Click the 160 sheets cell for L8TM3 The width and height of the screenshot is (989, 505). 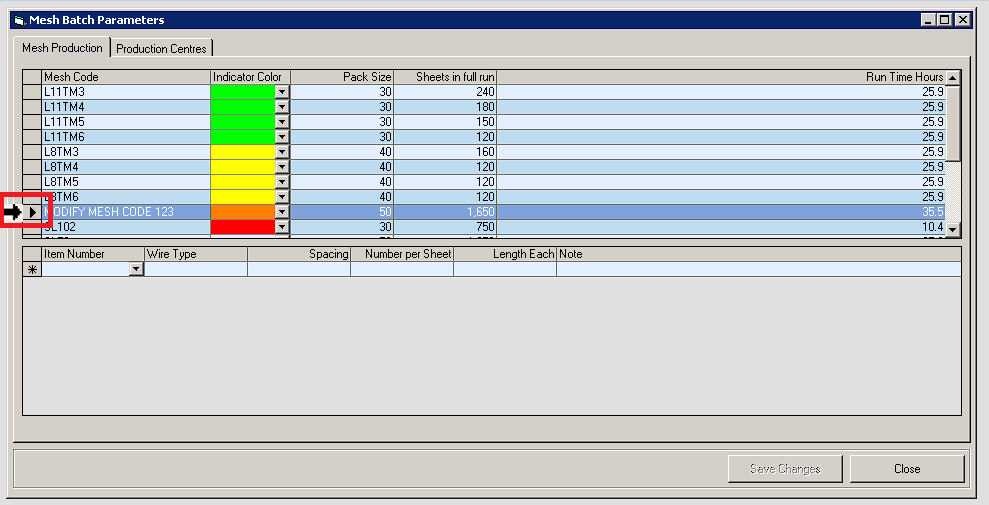tap(445, 152)
